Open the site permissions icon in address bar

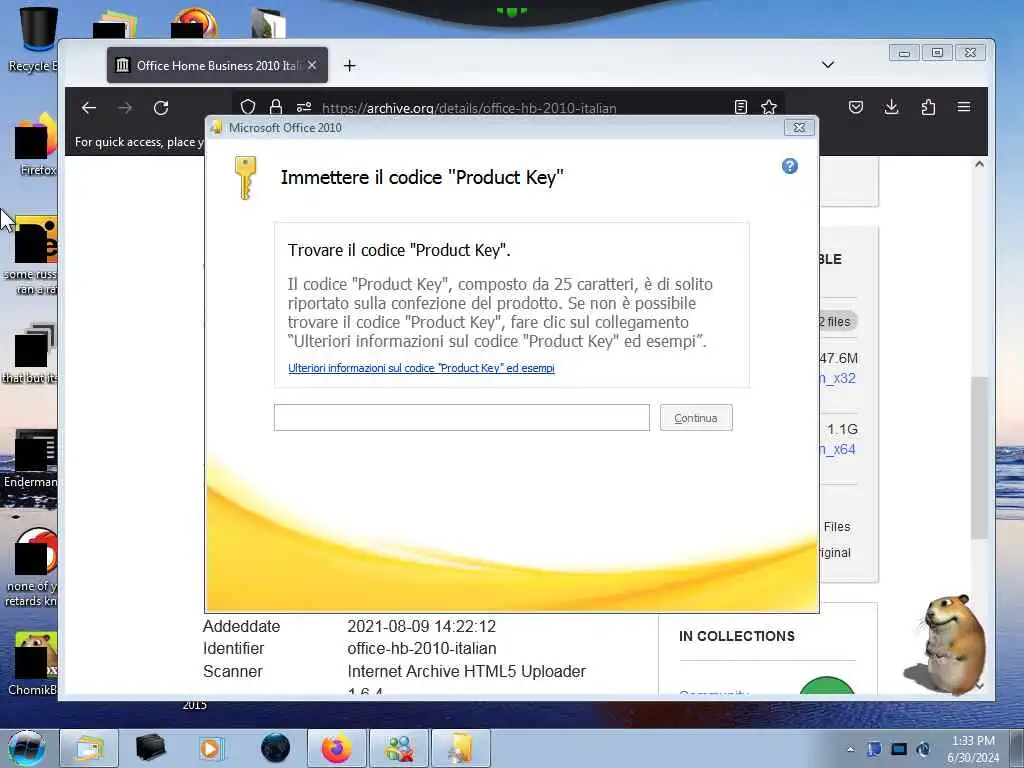(x=304, y=107)
